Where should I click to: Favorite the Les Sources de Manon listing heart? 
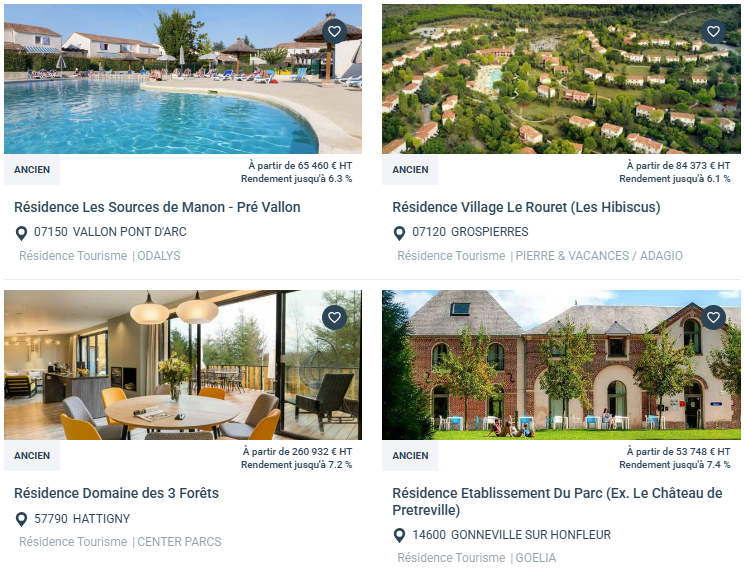[334, 31]
